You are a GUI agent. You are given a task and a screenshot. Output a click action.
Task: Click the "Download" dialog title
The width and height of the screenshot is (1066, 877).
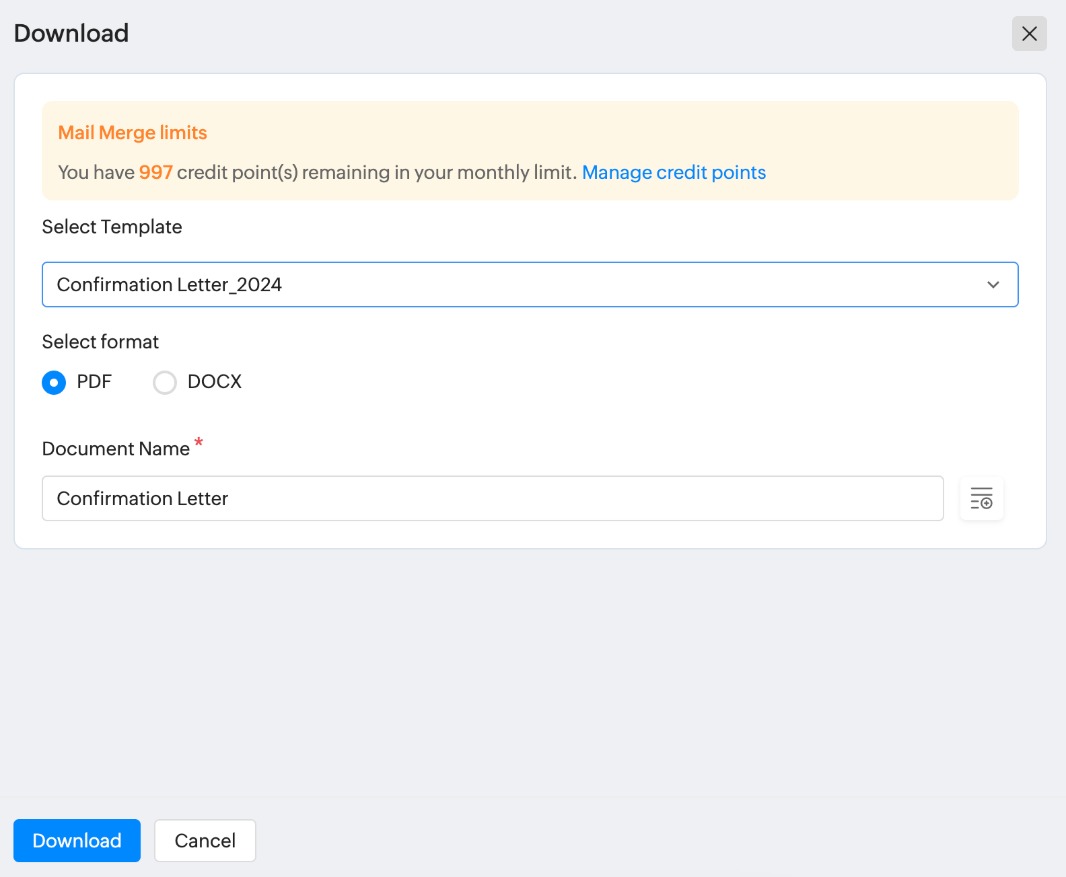tap(71, 33)
